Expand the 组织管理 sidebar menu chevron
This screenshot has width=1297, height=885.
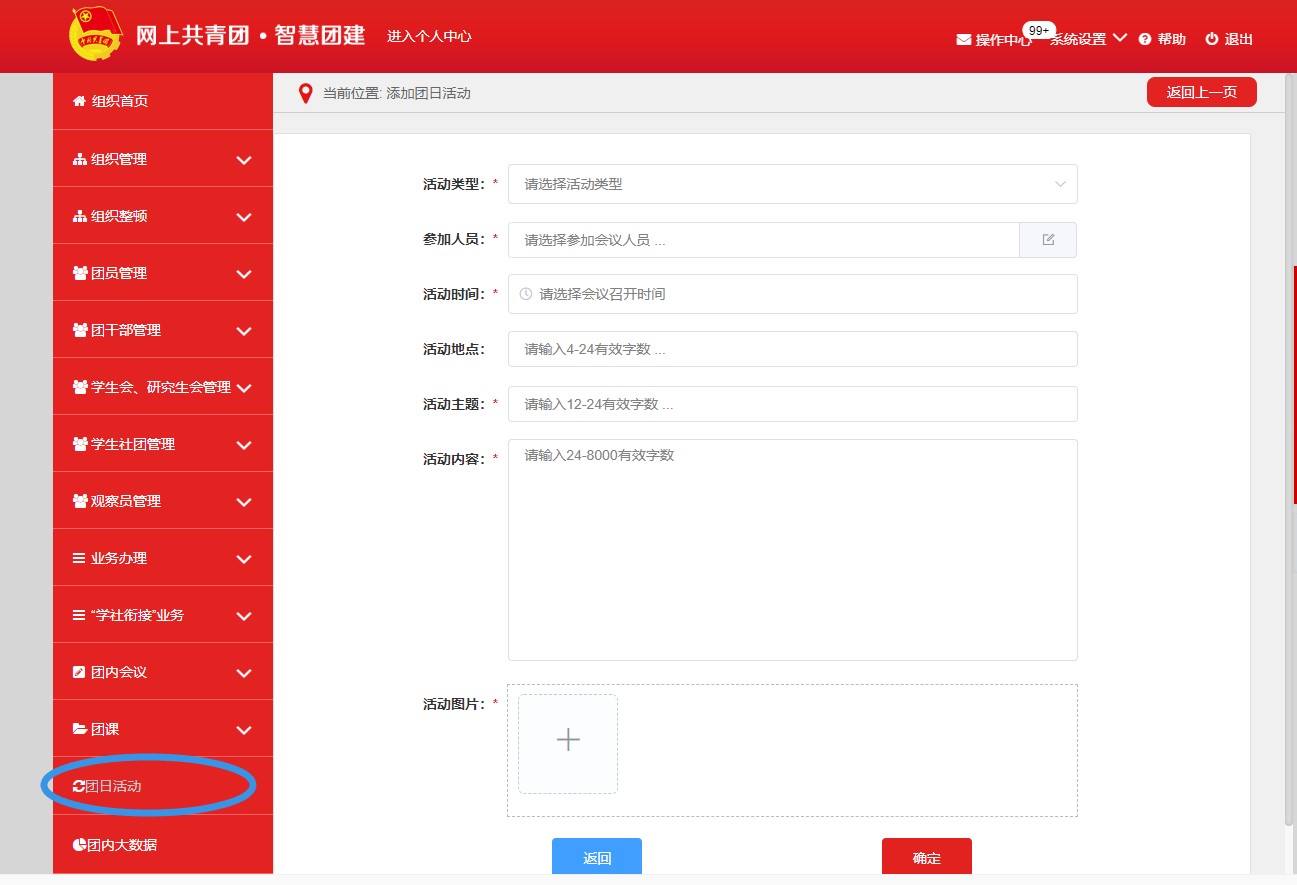(244, 160)
